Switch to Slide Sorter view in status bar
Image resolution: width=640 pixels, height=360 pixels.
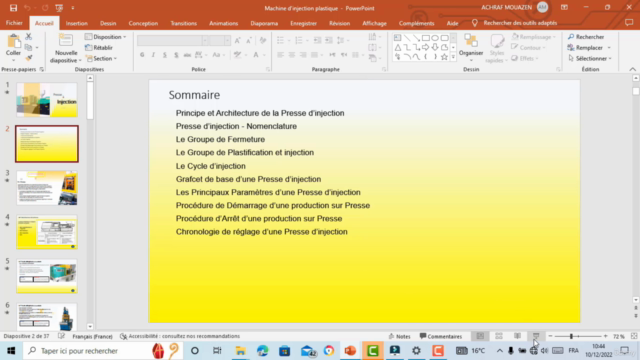coord(499,336)
